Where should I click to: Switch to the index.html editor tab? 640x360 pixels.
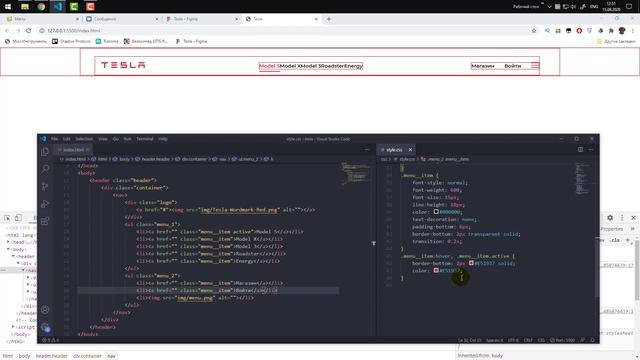pyautogui.click(x=73, y=150)
